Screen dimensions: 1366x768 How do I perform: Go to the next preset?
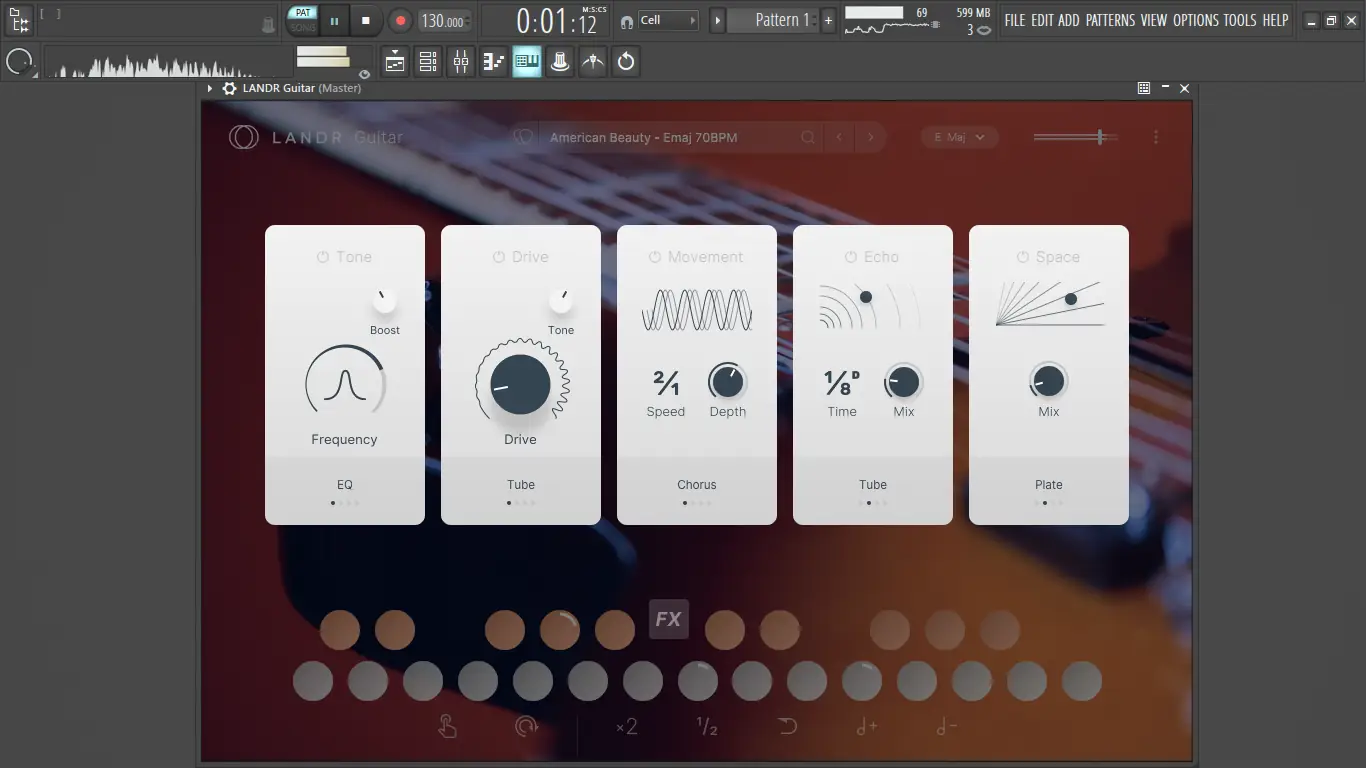click(871, 137)
